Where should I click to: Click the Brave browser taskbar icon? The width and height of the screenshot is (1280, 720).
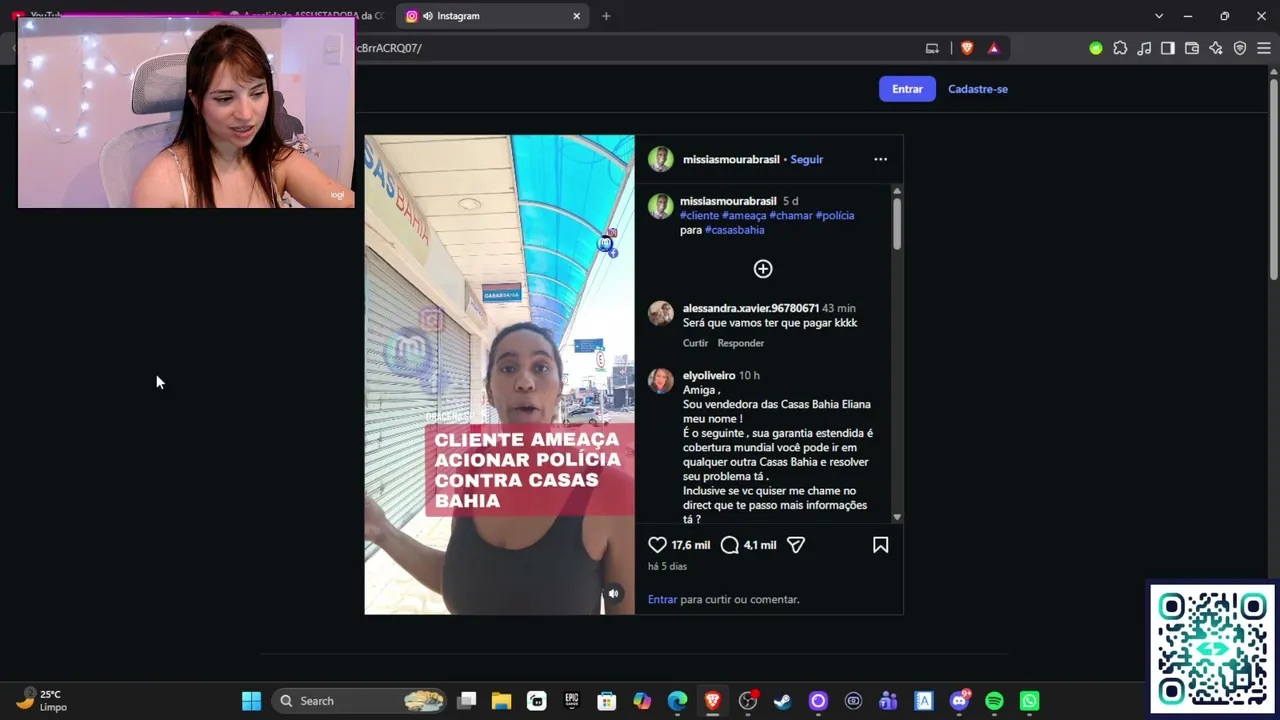pyautogui.click(x=712, y=701)
